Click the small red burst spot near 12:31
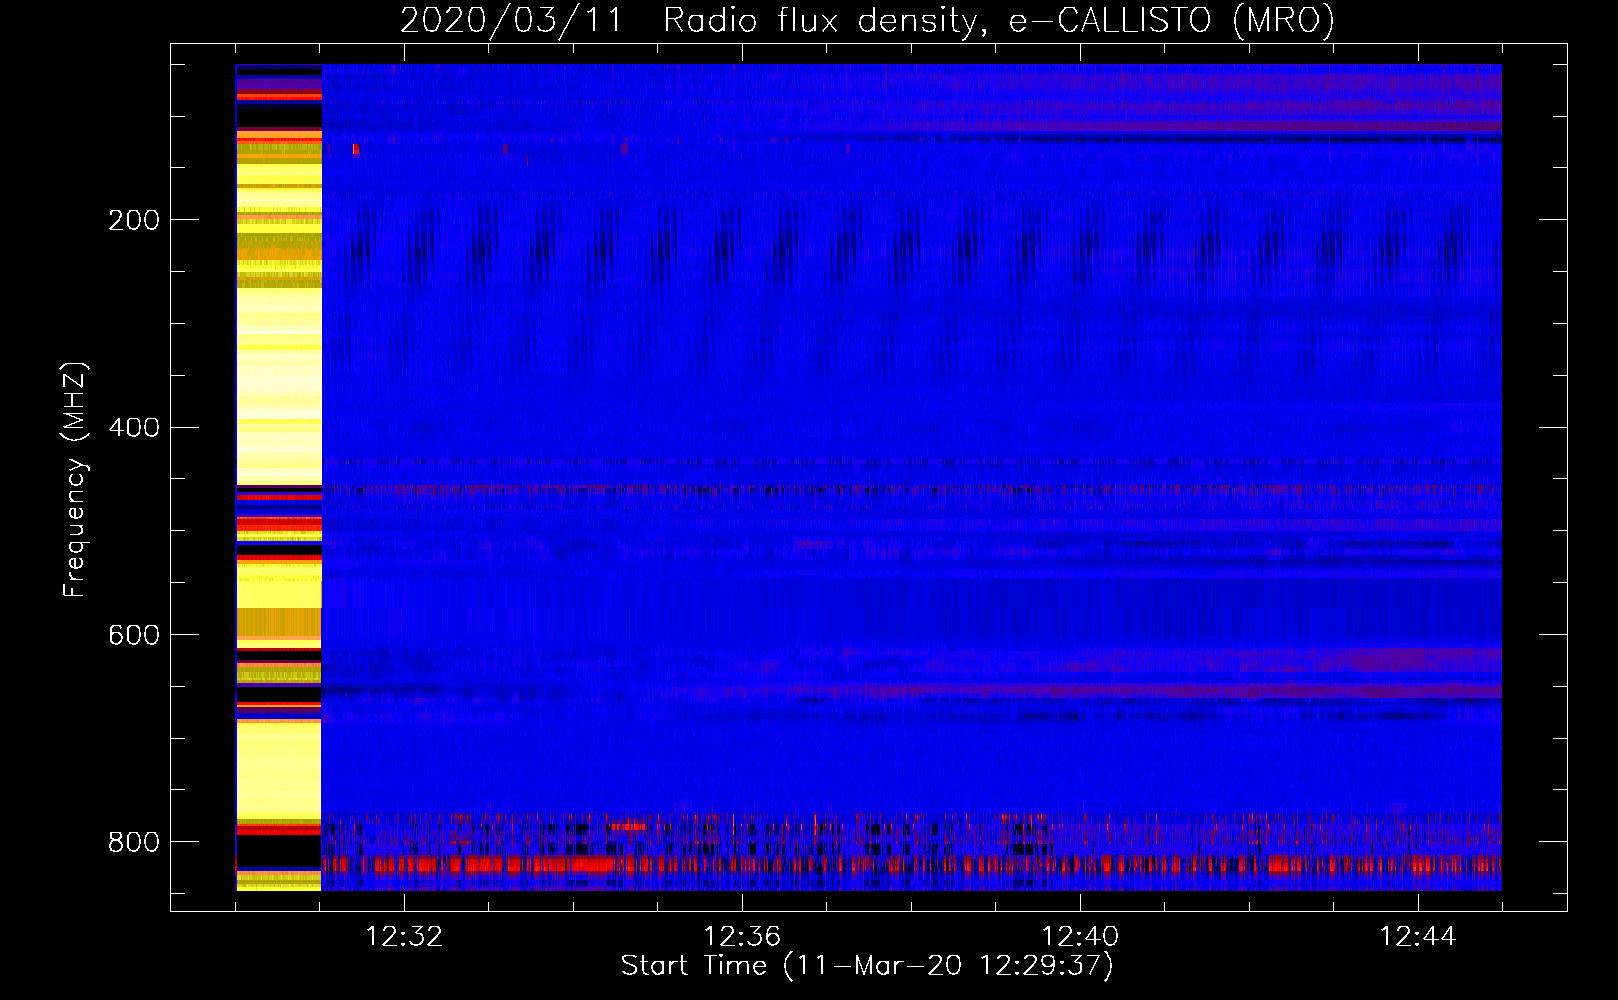The height and width of the screenshot is (1000, 1618). click(x=356, y=149)
